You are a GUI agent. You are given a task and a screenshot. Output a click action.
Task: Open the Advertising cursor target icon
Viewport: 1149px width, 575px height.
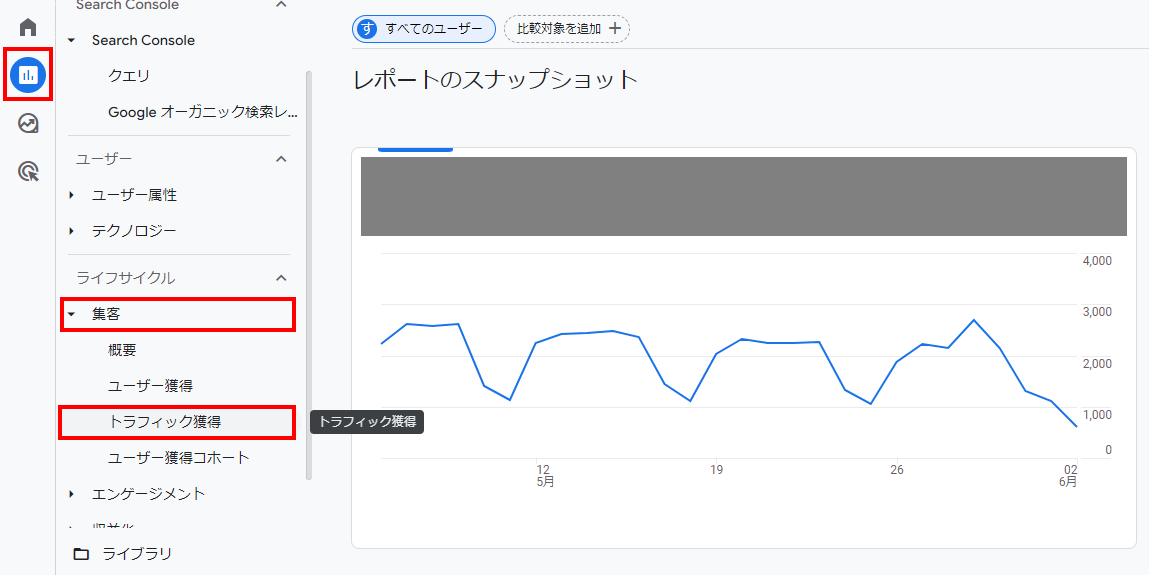[x=28, y=172]
